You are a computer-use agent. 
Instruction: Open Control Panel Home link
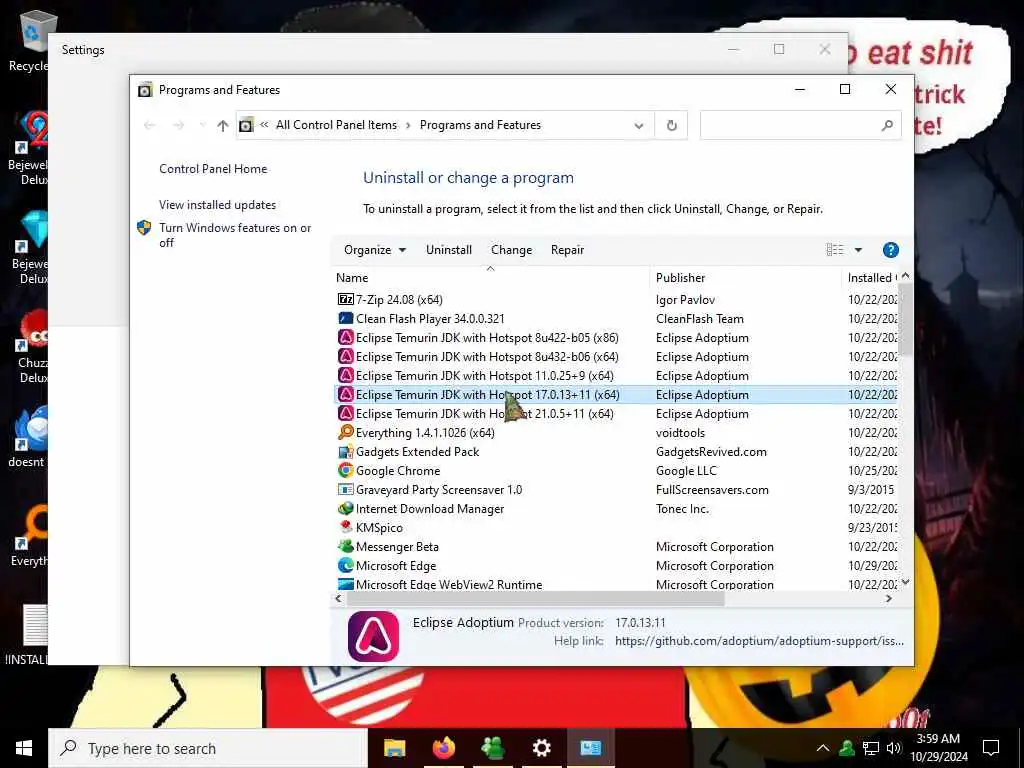[x=213, y=169]
